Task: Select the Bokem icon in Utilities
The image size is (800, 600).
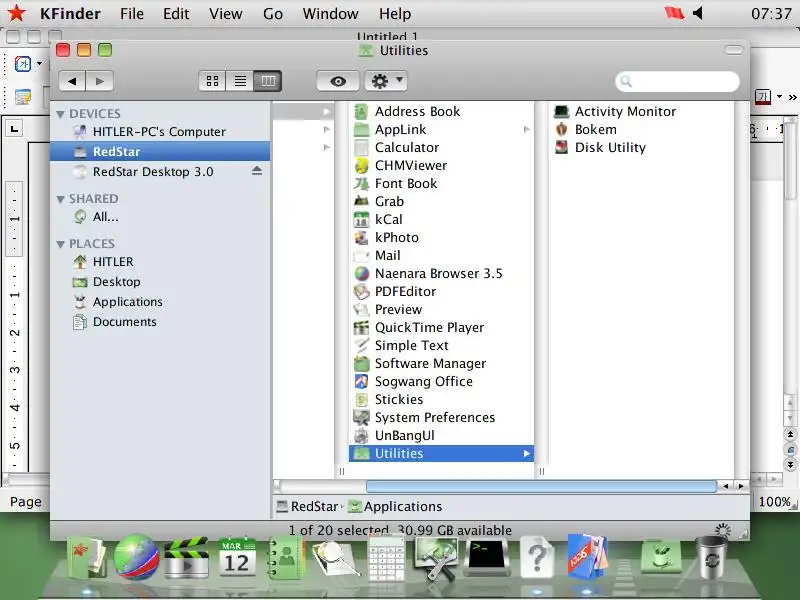Action: (561, 129)
